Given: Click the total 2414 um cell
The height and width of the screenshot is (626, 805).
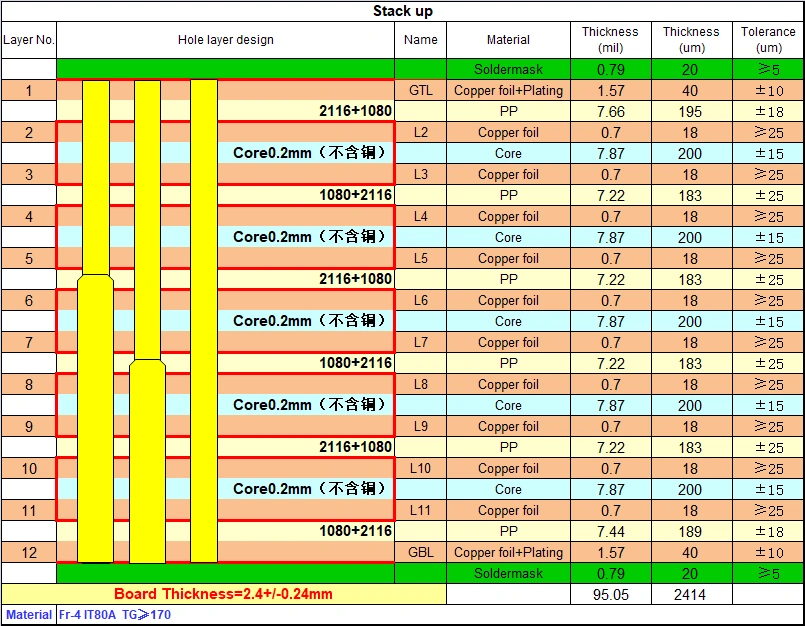Looking at the screenshot, I should [x=692, y=594].
